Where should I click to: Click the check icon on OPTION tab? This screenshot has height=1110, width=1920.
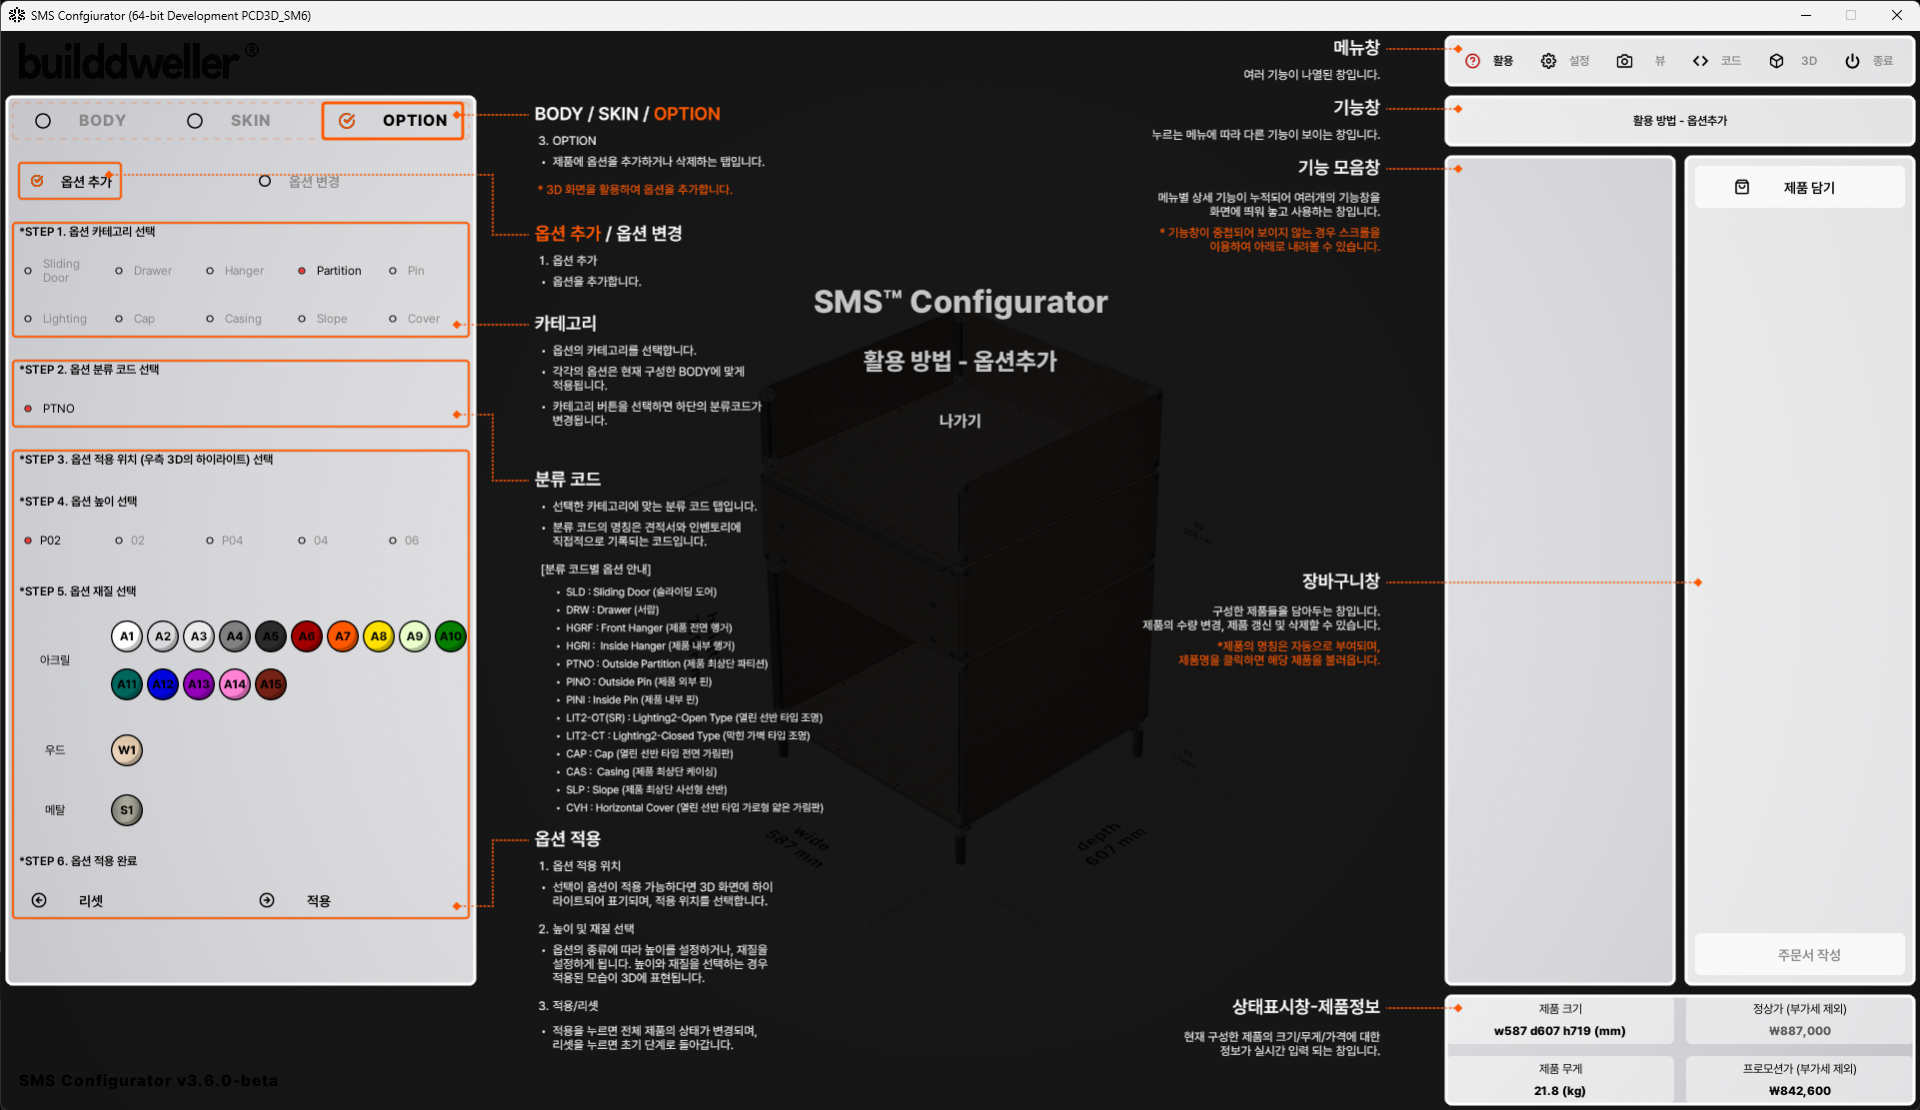pos(347,120)
